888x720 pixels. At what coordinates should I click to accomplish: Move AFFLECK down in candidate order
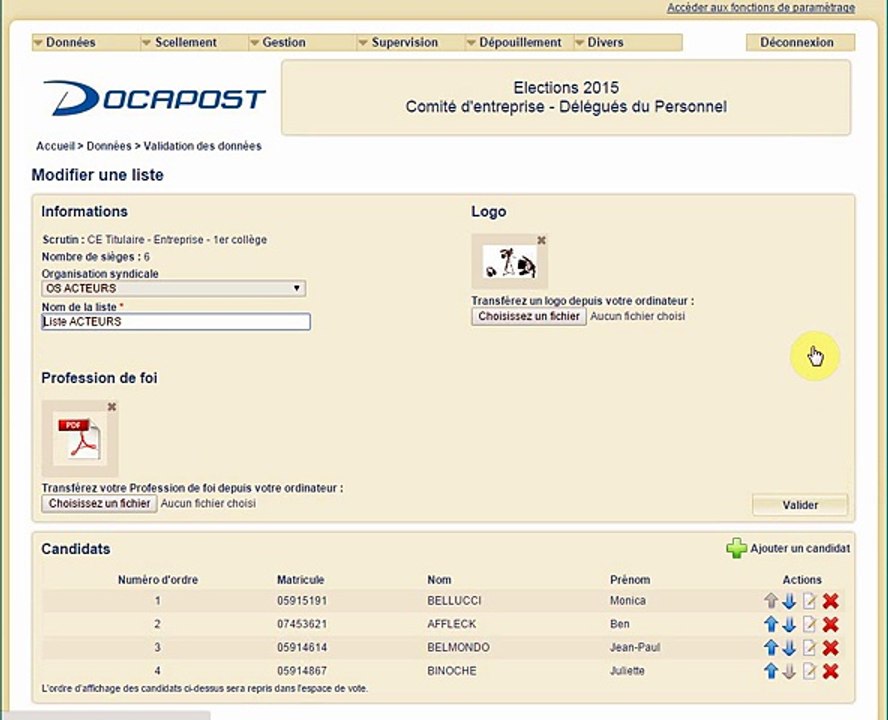pyautogui.click(x=789, y=624)
